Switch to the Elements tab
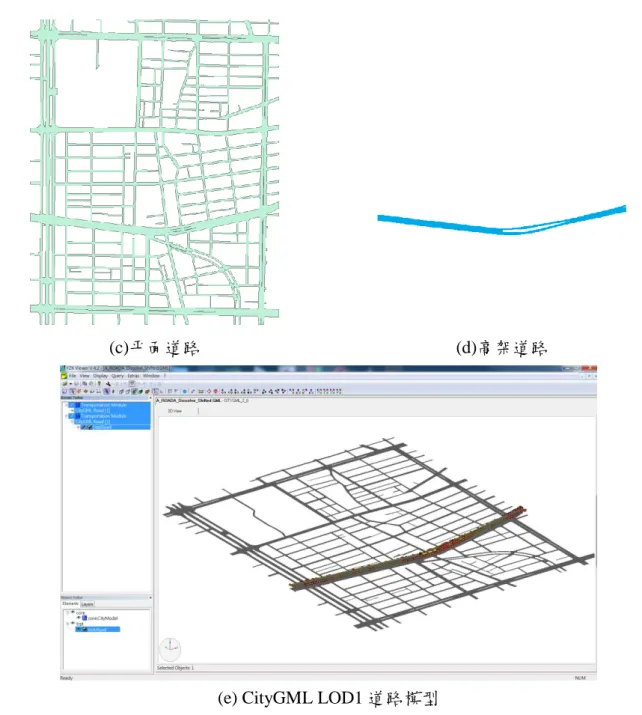This screenshot has height=715, width=642. (70, 603)
